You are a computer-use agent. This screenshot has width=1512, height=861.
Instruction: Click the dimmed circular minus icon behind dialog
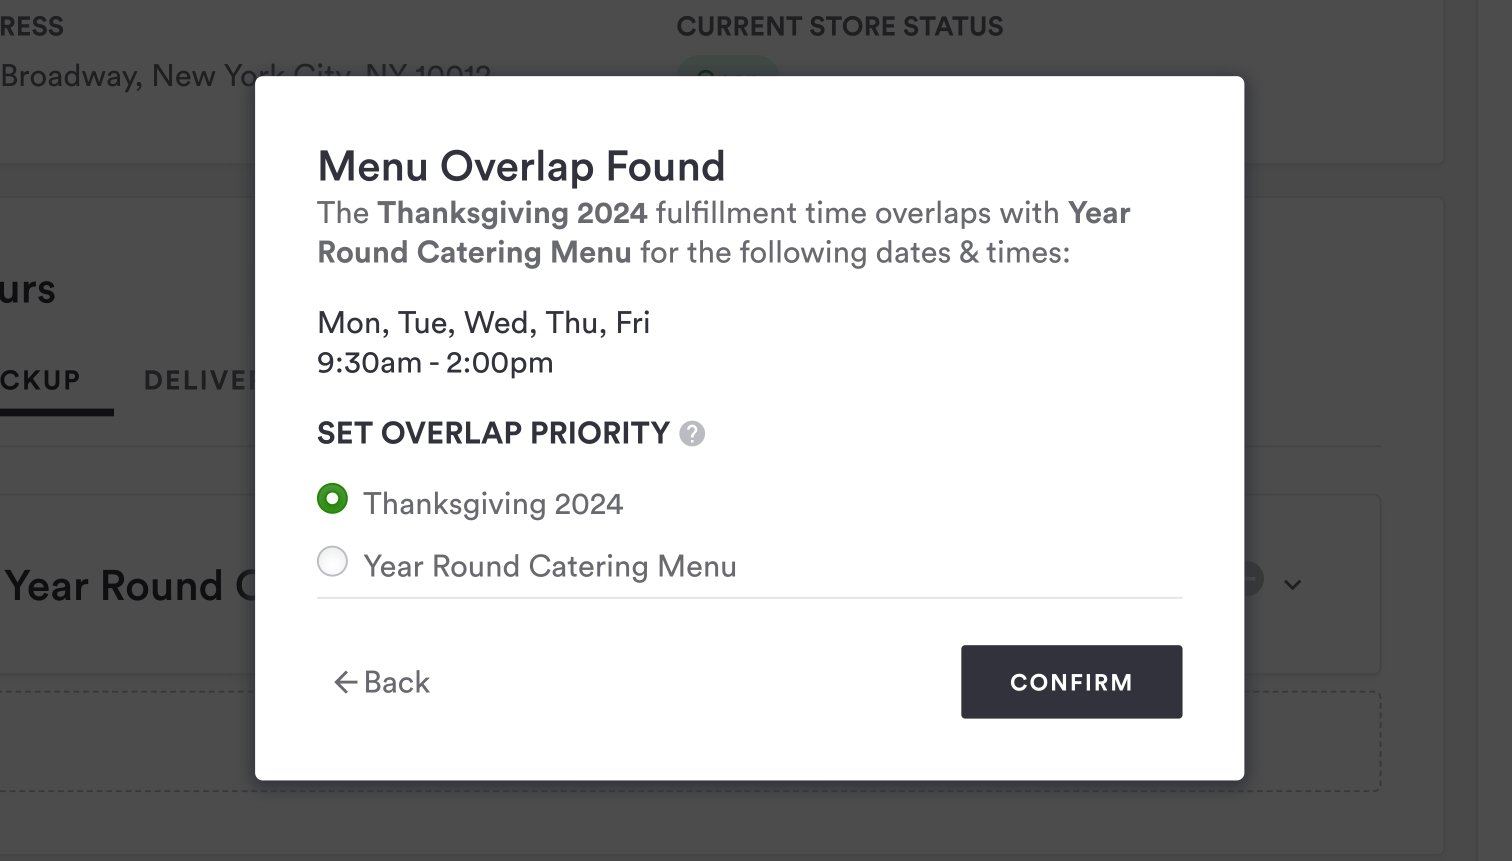click(1253, 578)
